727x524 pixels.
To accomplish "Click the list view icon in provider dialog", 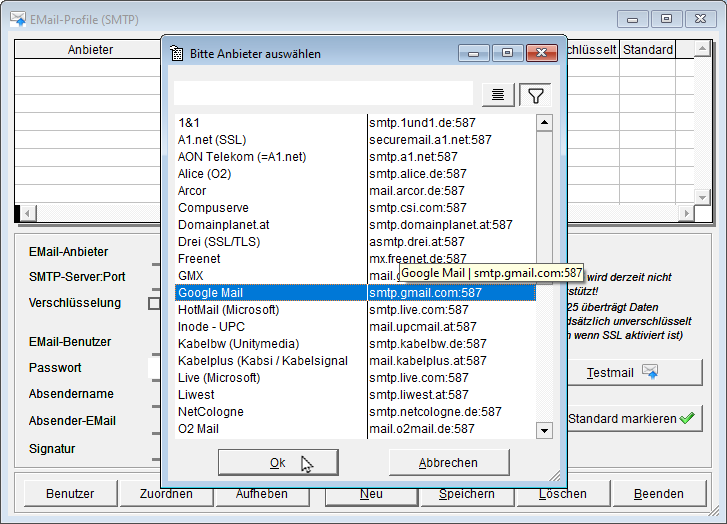I will [498, 95].
